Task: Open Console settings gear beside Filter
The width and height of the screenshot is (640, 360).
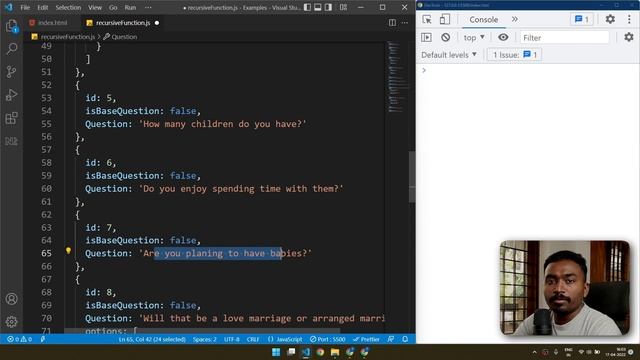Action: click(x=629, y=38)
